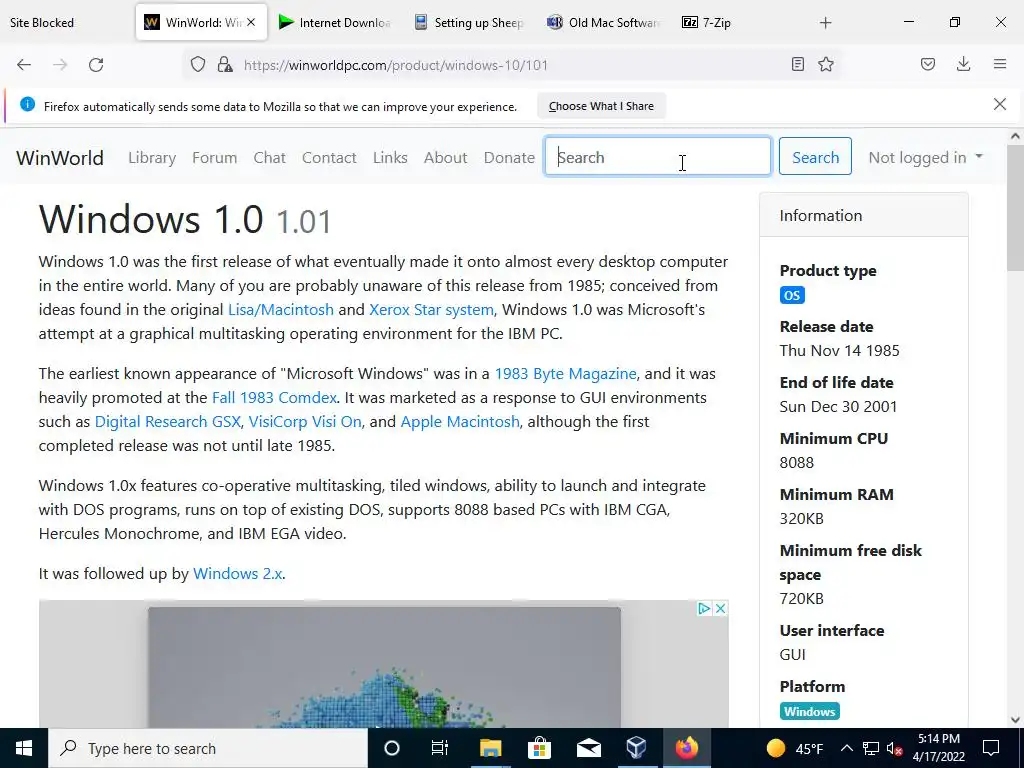The image size is (1024, 768).
Task: Open the Mail app on taskbar
Action: [x=588, y=748]
